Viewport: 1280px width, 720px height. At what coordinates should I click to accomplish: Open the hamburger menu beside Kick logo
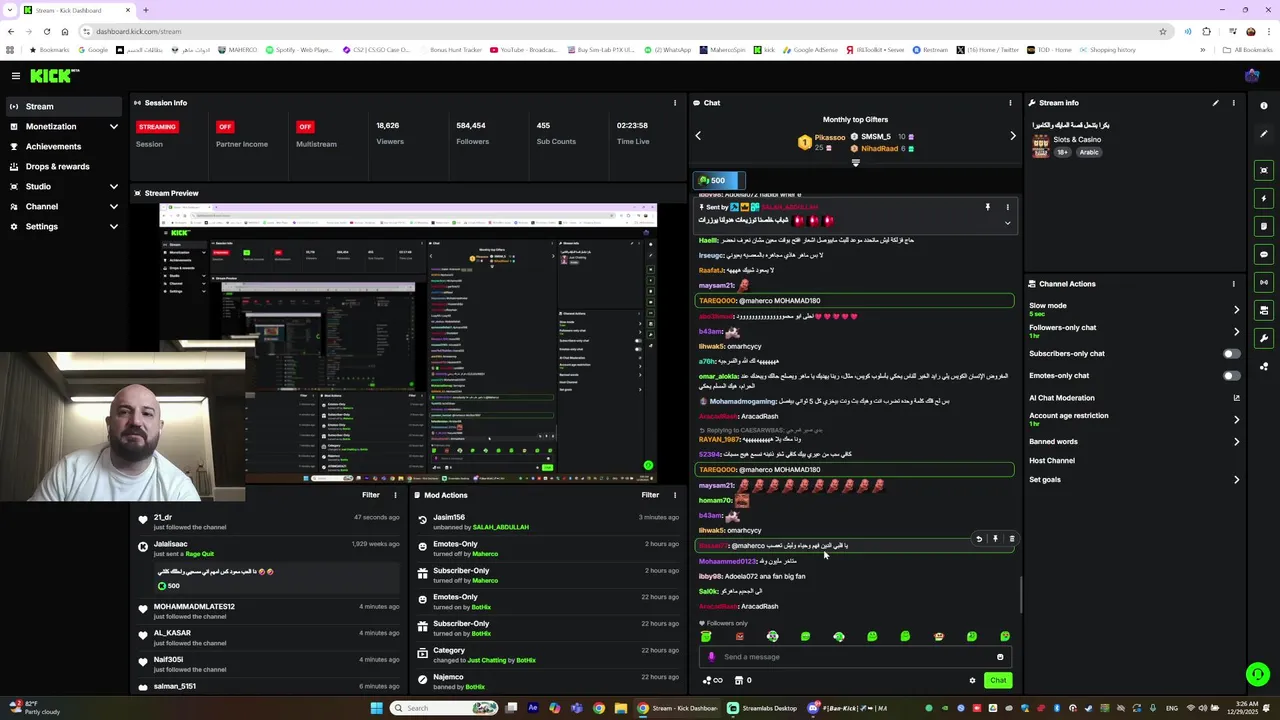point(16,76)
